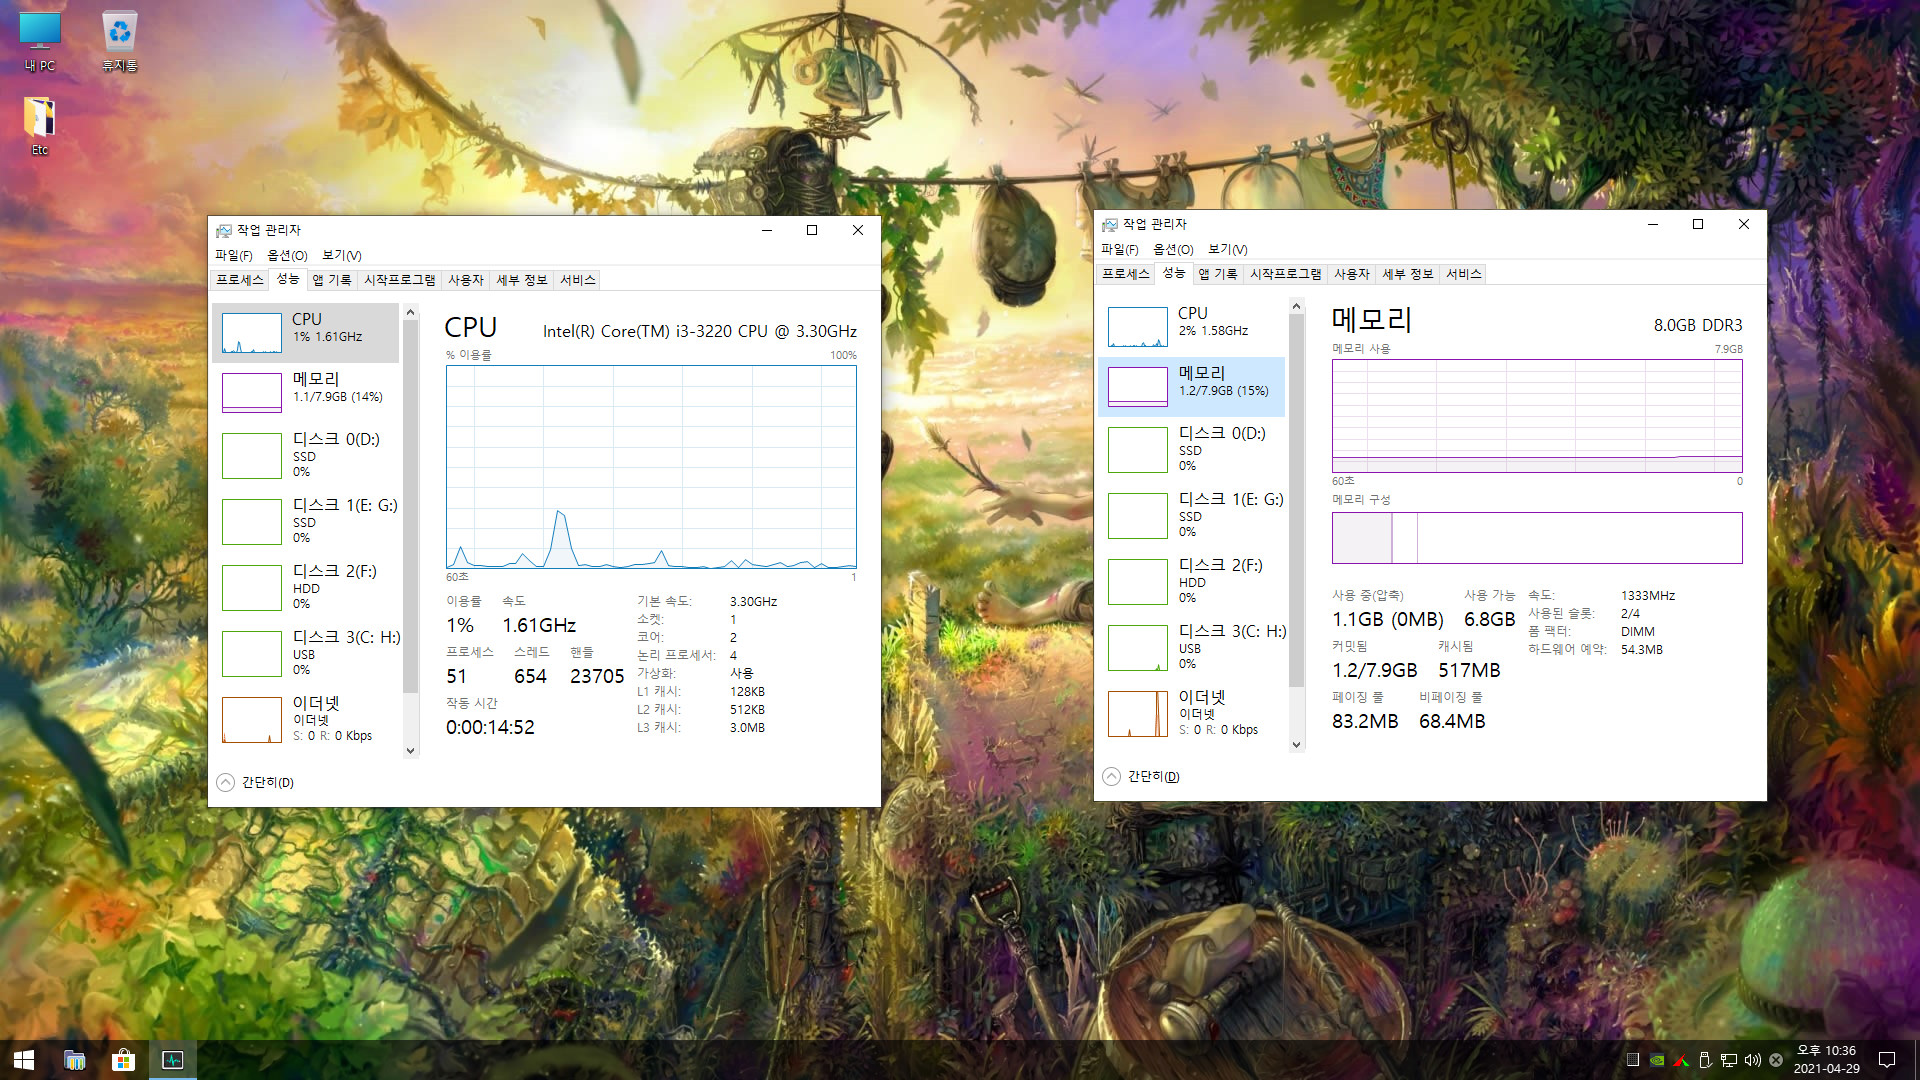This screenshot has height=1080, width=1920.
Task: Select 메모리 1.1/7.9GB (14%) in left Task Manager
Action: [x=306, y=392]
